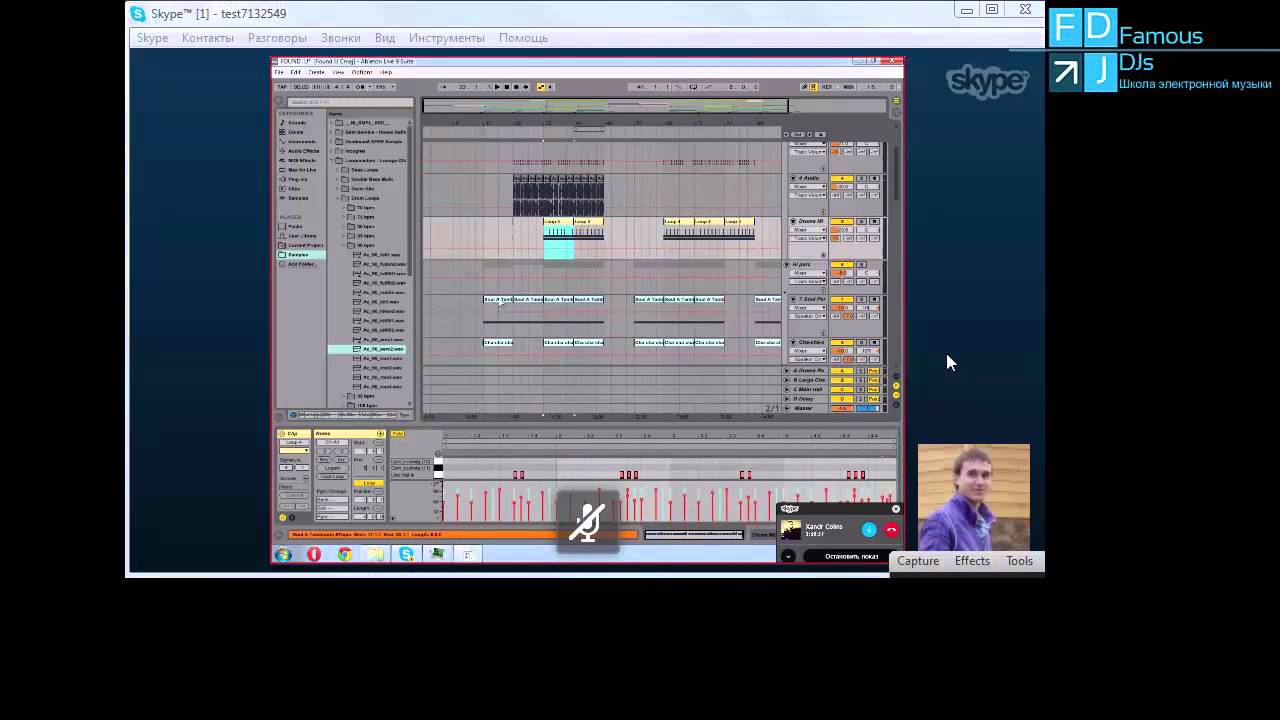This screenshot has height=720, width=1280.
Task: Toggle the KEY map mode switch
Action: point(827,87)
